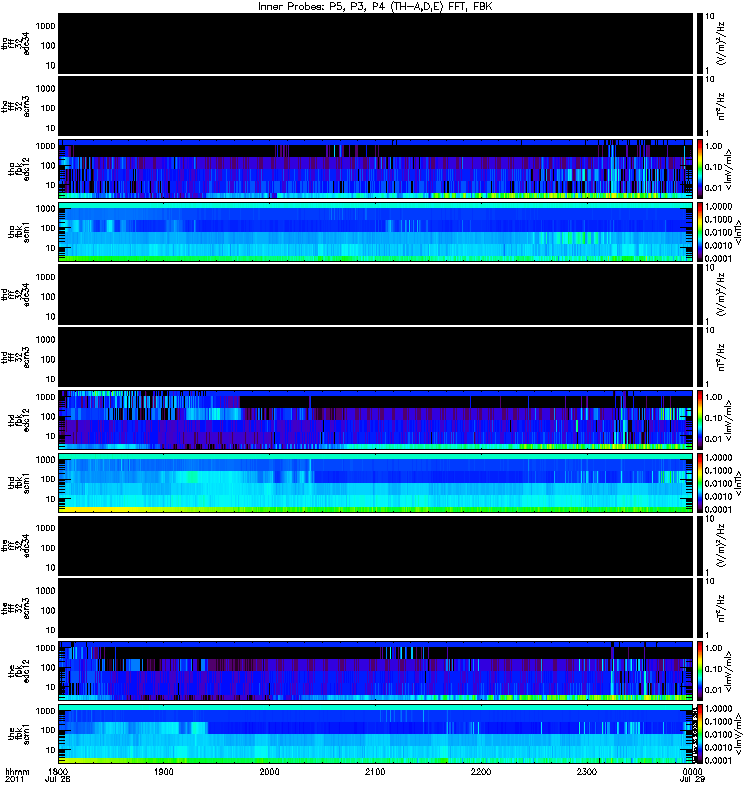The image size is (750, 800).
Task: Click the 1800 time axis label
Action: pyautogui.click(x=58, y=772)
